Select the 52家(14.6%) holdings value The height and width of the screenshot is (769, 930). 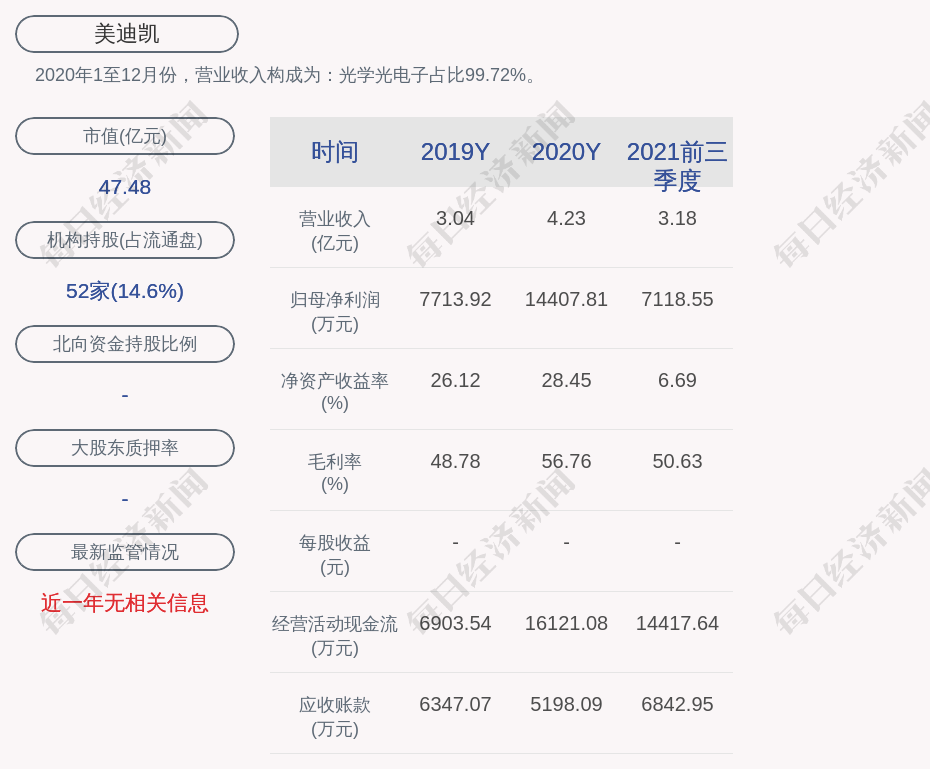[x=125, y=291]
